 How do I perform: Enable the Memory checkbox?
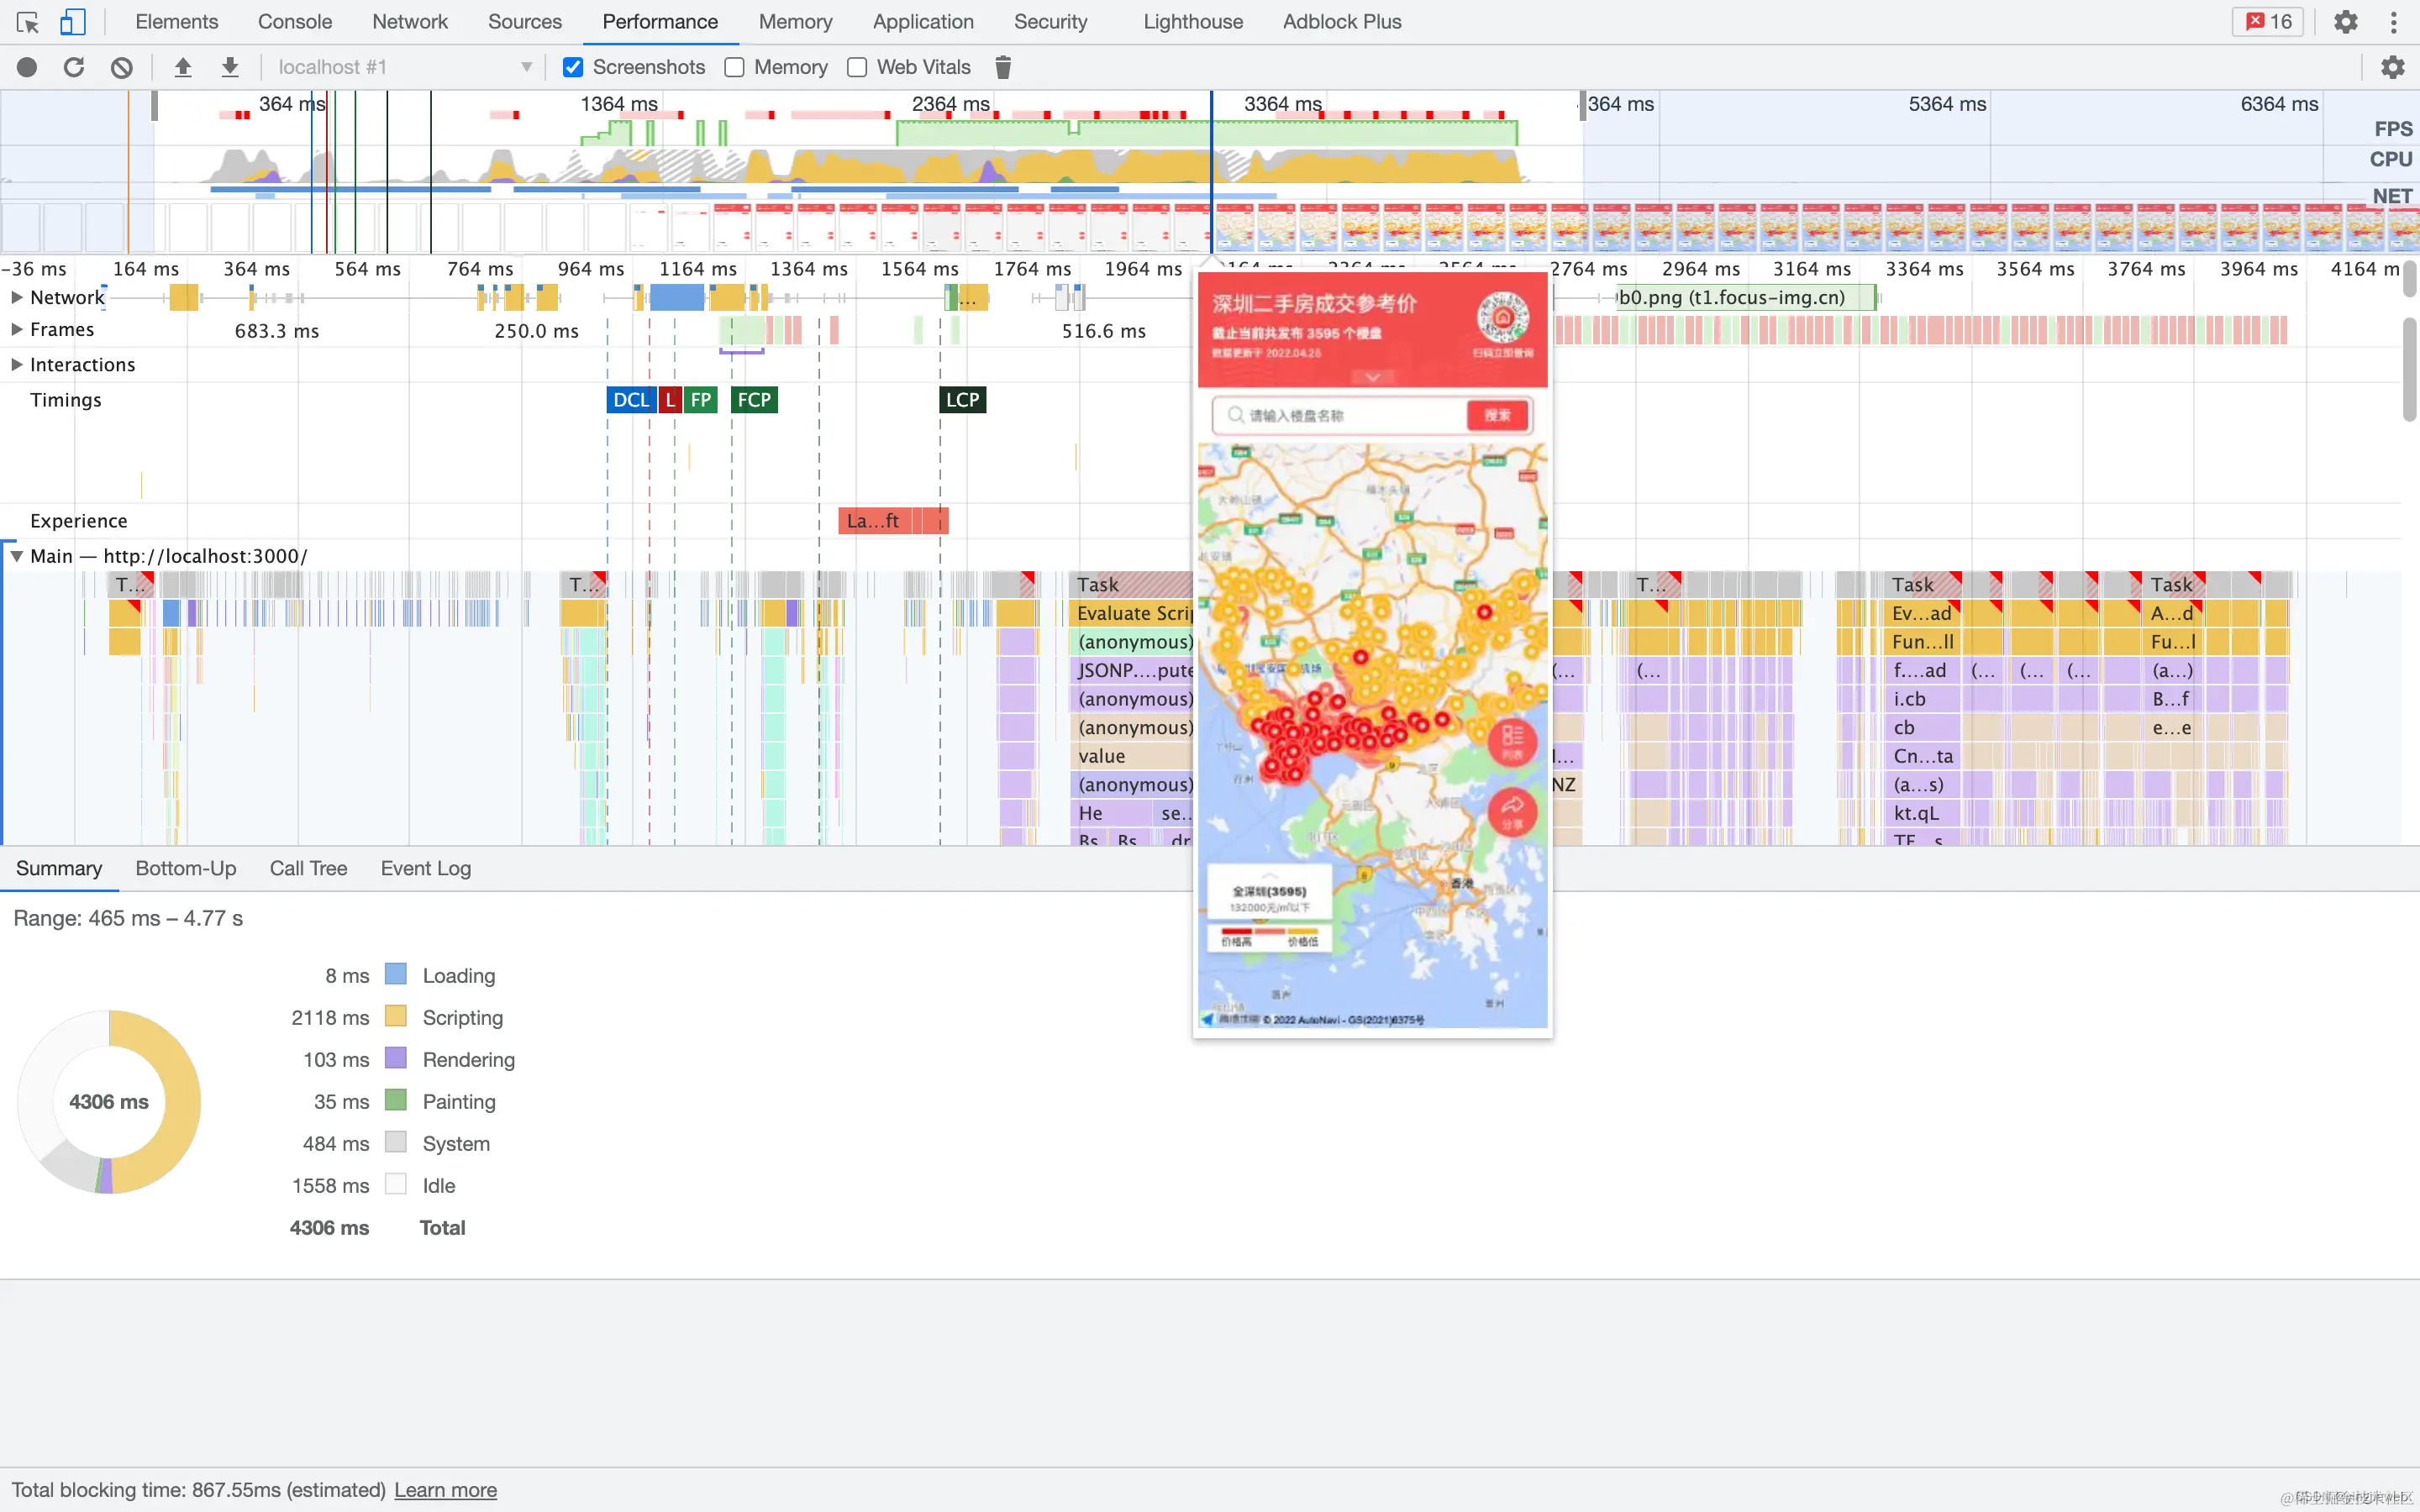[735, 67]
